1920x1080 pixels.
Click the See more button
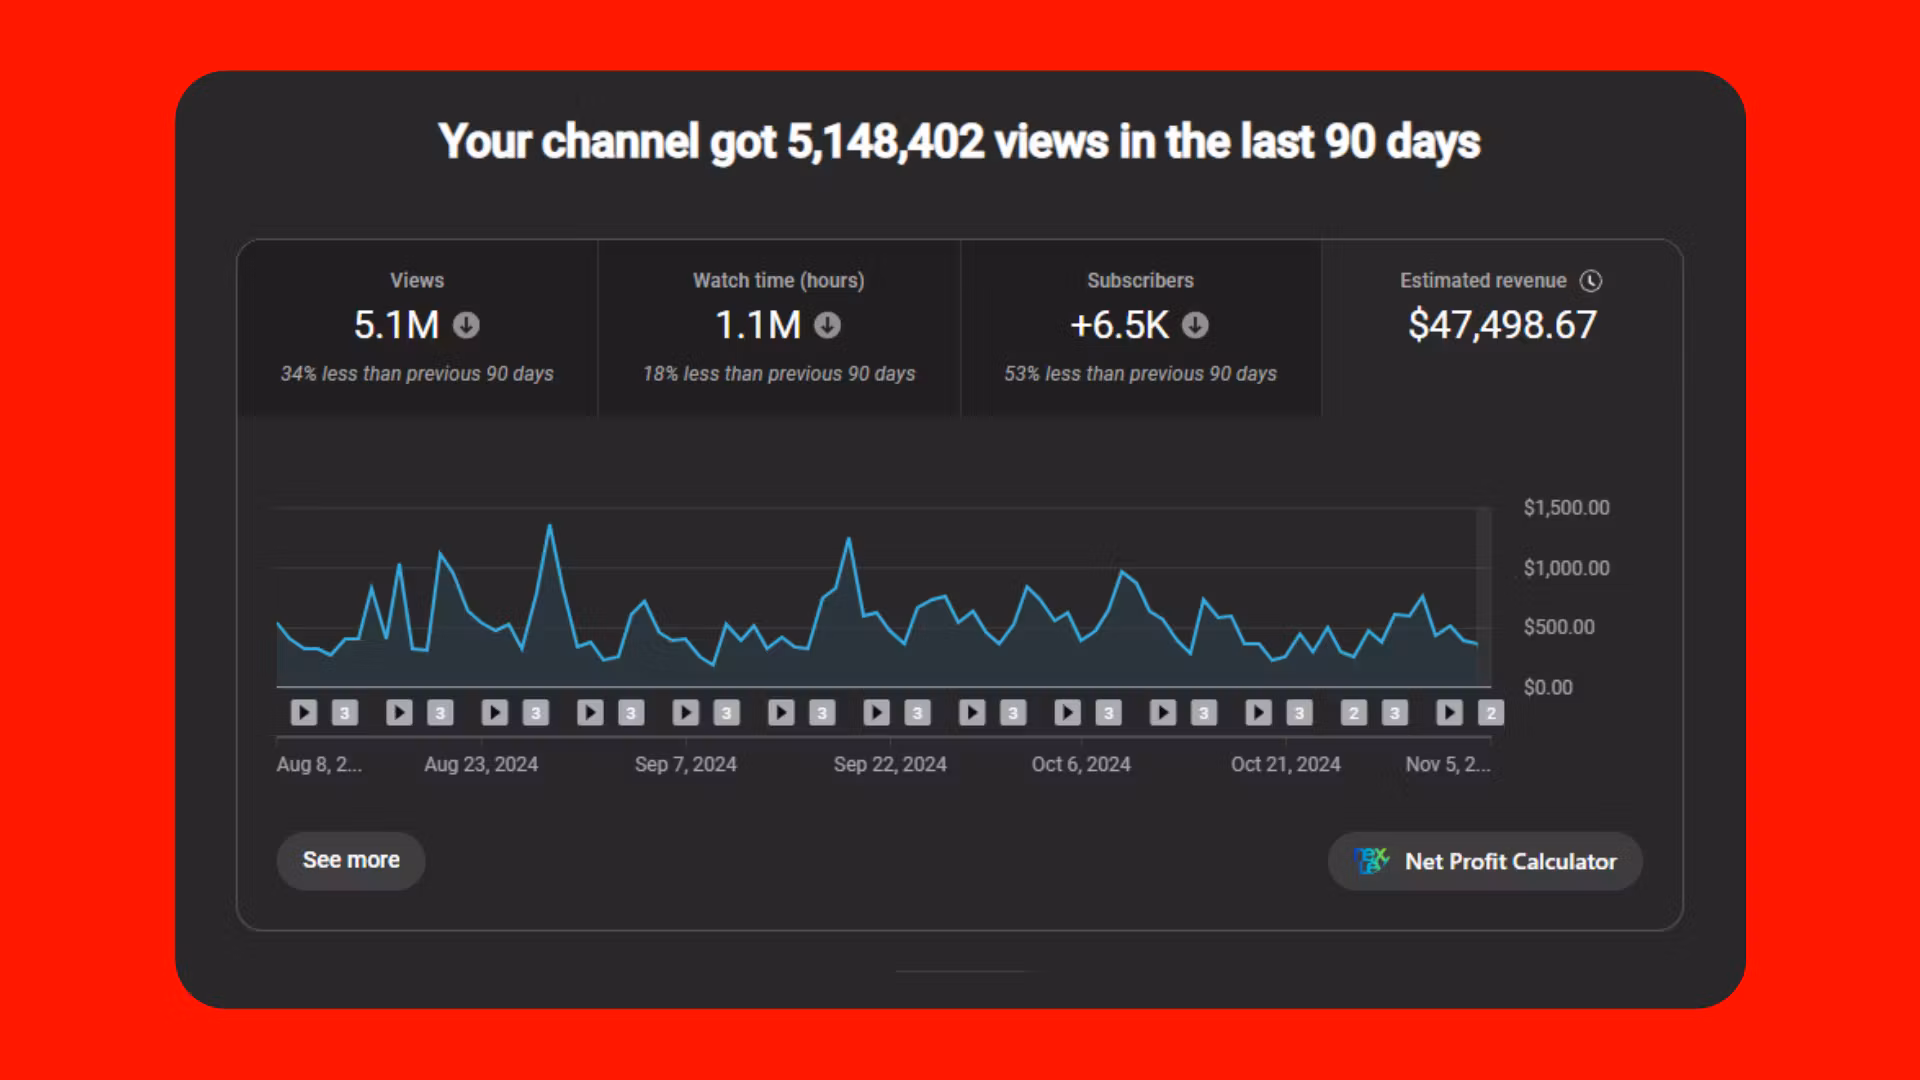point(351,860)
